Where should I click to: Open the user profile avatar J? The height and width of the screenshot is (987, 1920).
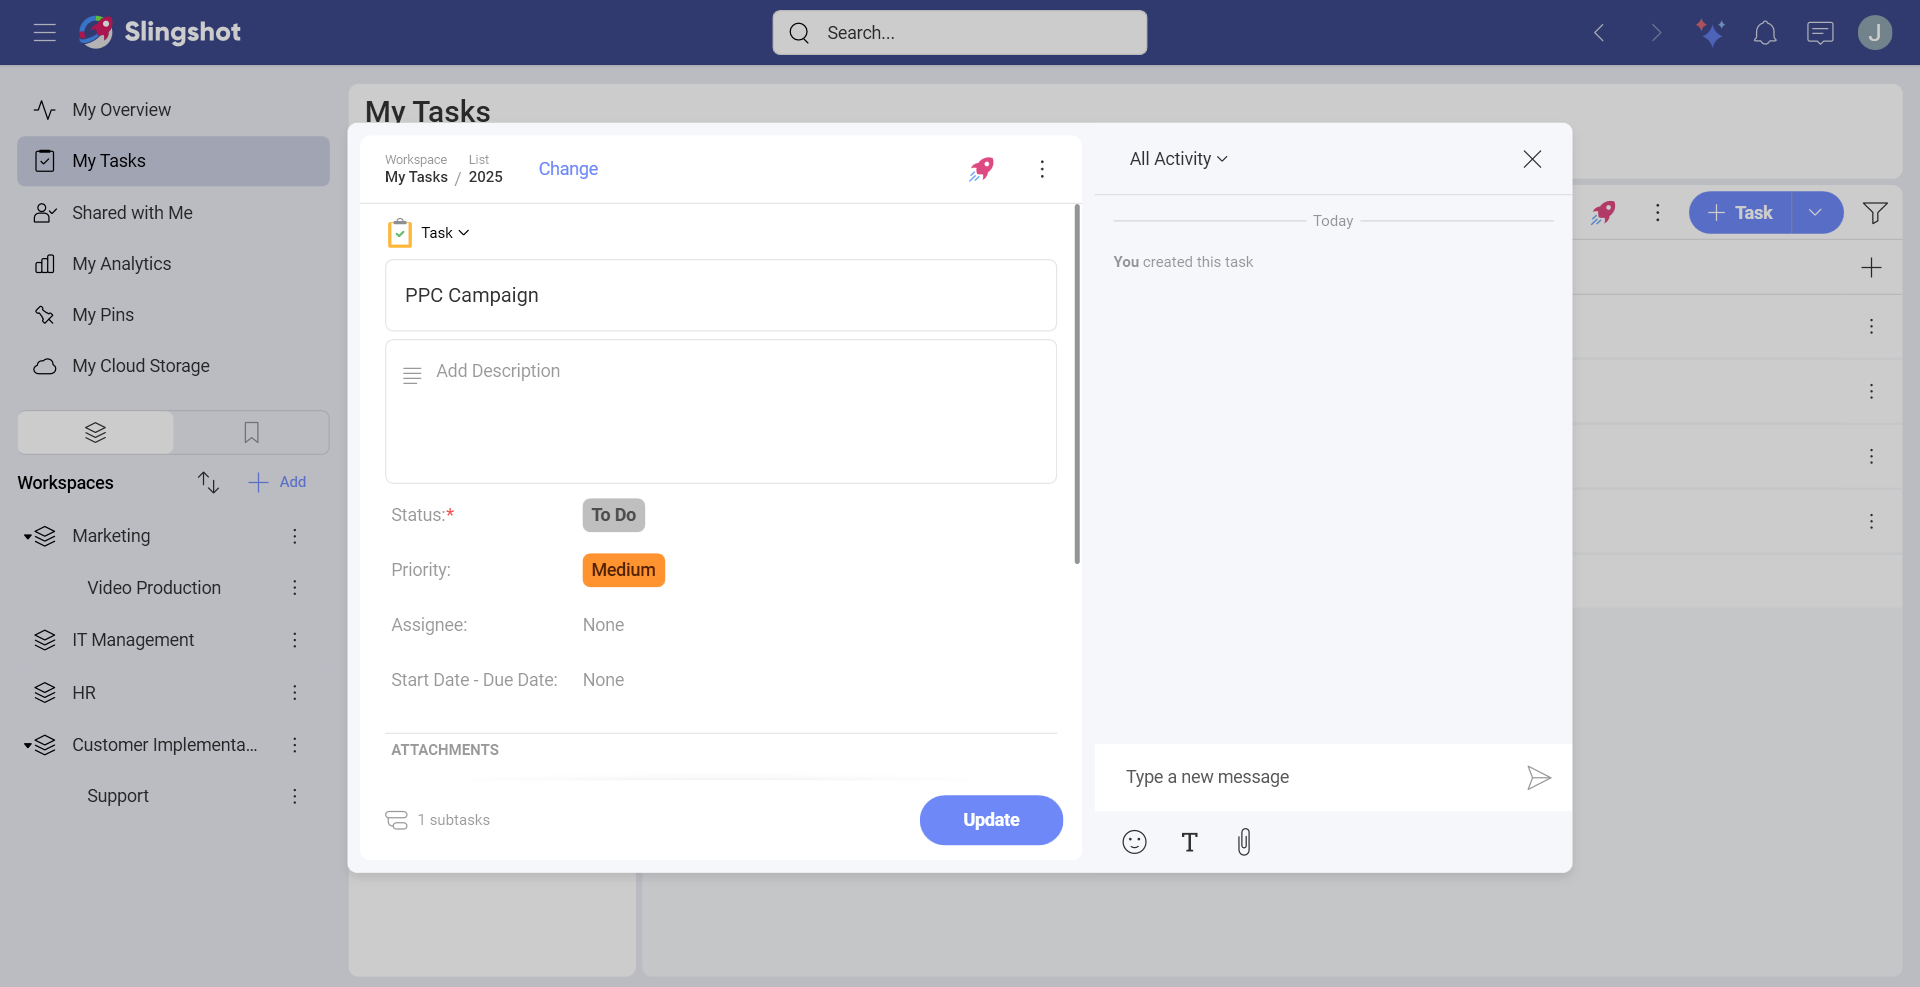[x=1875, y=33]
